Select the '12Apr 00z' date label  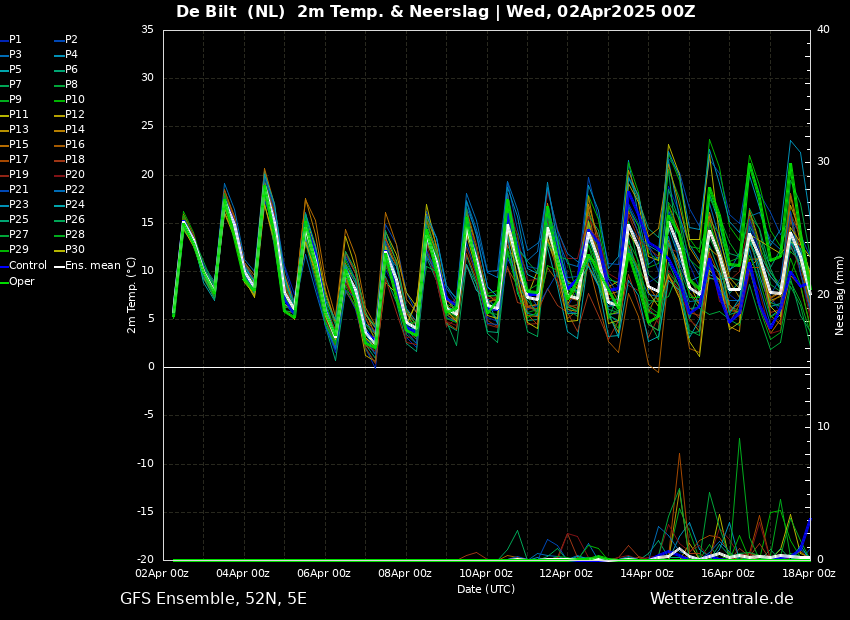[566, 573]
